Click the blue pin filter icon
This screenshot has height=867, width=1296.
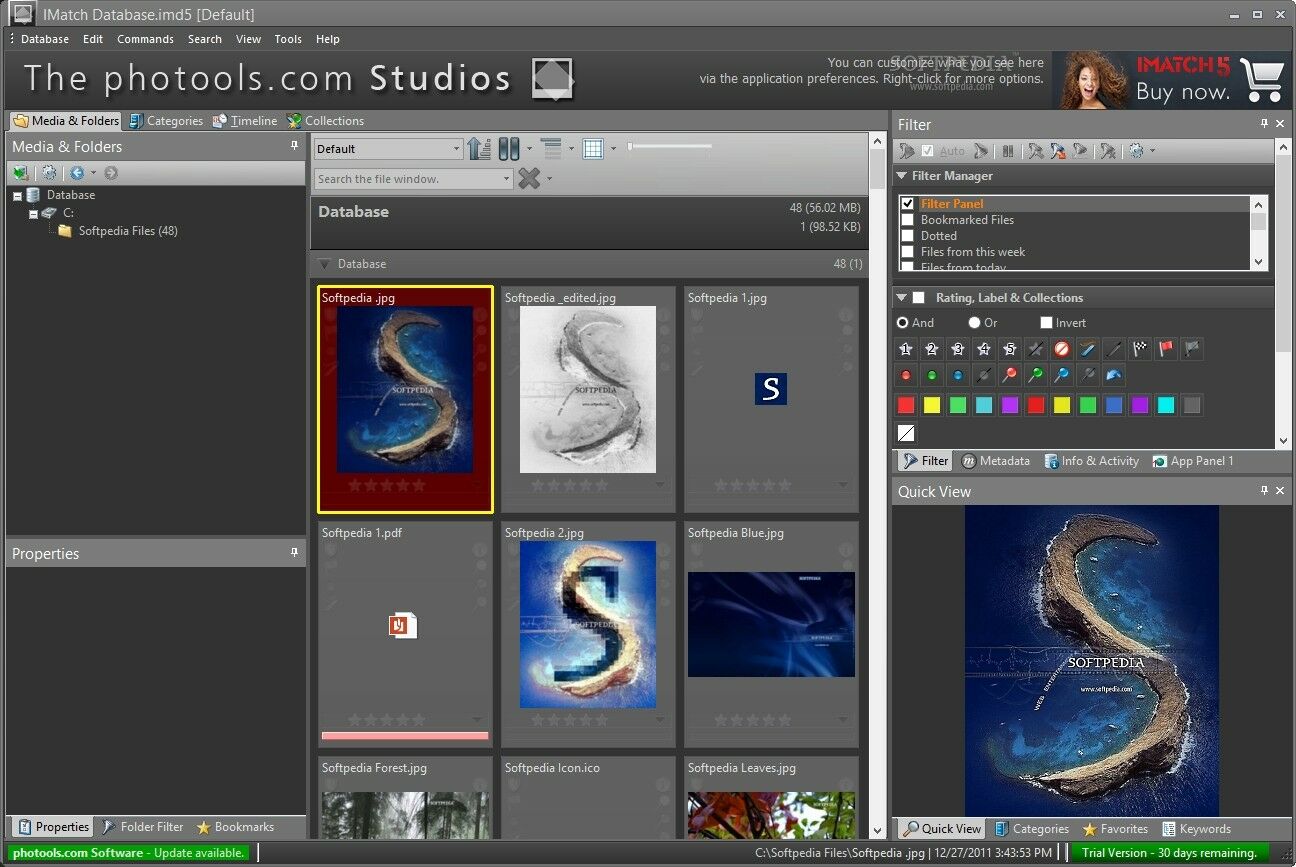(x=1062, y=376)
